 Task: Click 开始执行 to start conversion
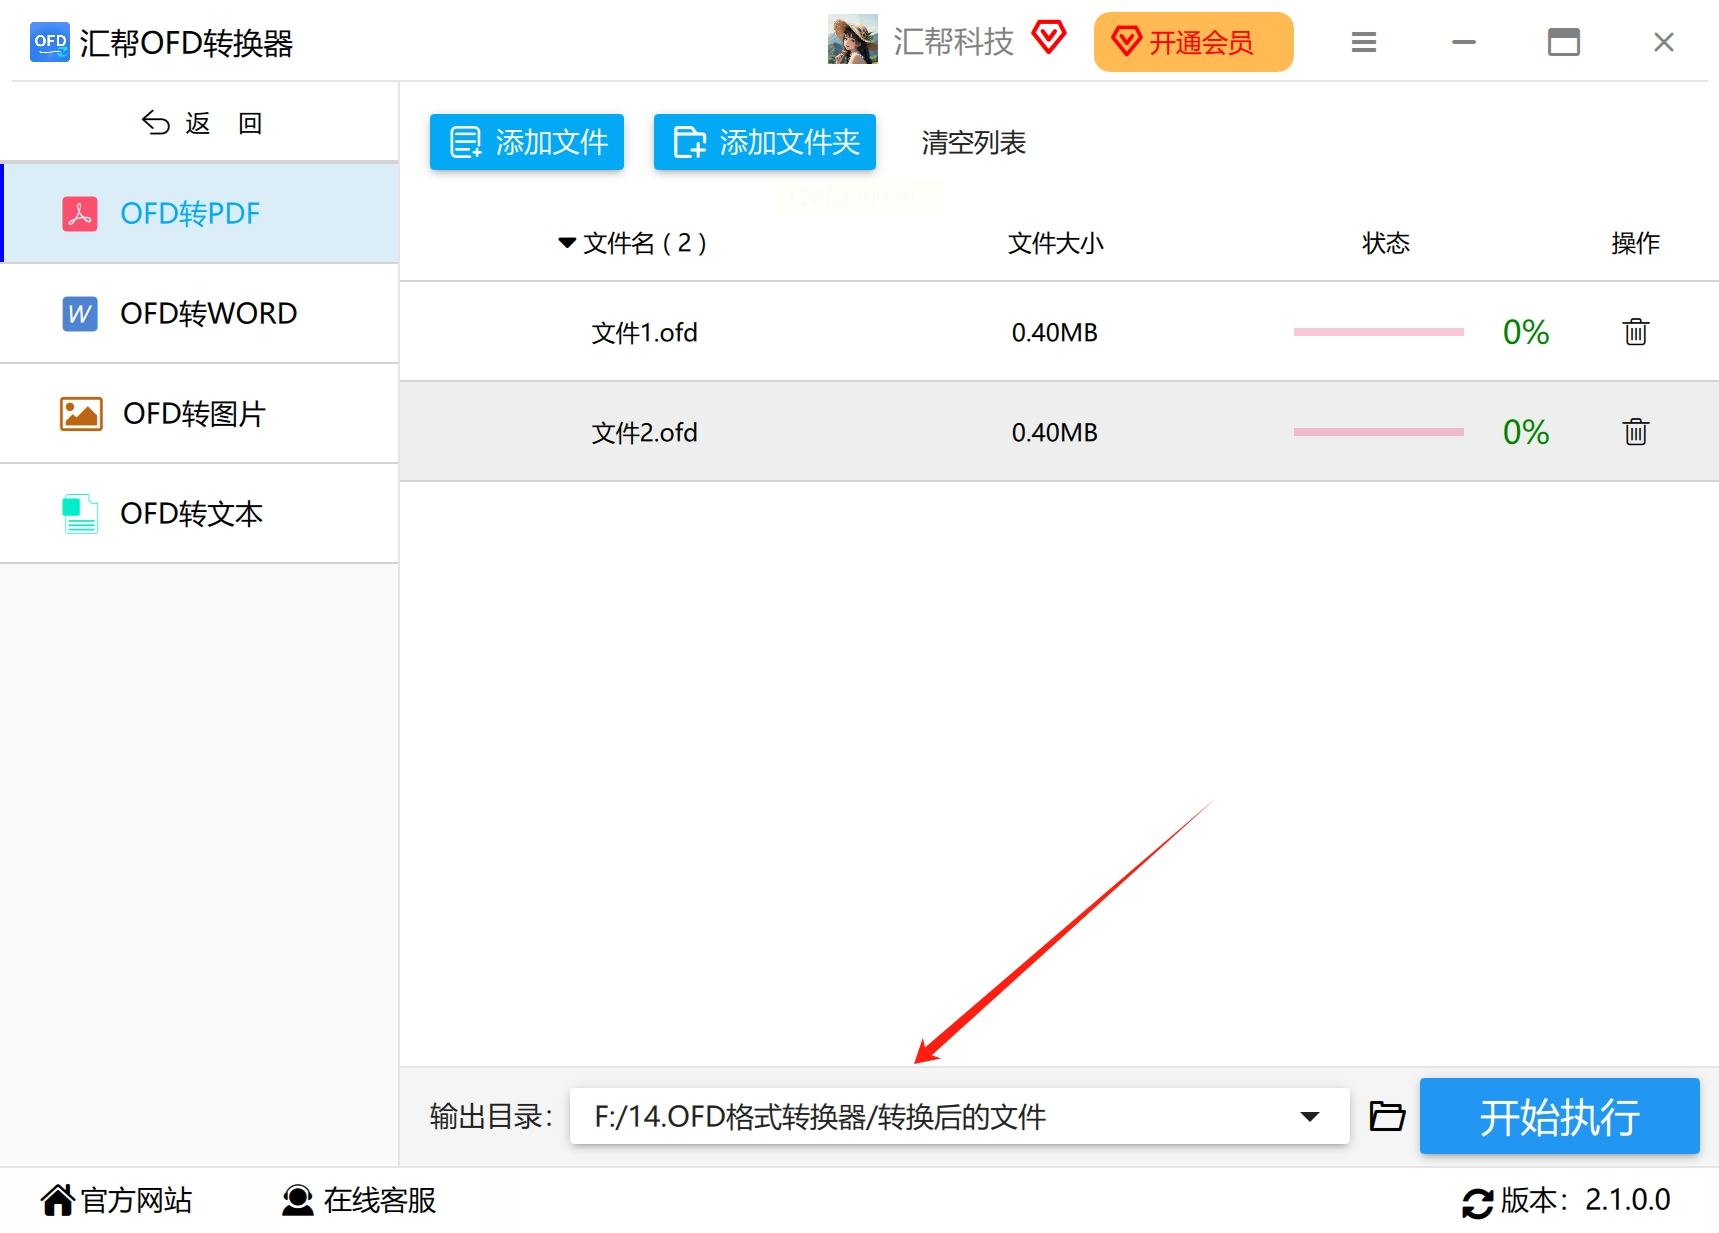coord(1559,1116)
